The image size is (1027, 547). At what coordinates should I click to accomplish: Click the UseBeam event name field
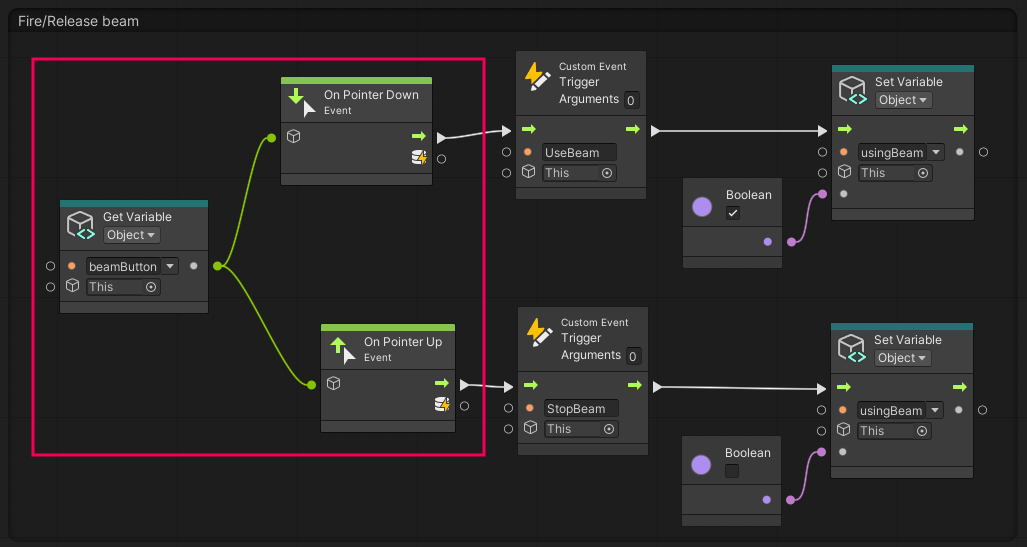tap(579, 153)
